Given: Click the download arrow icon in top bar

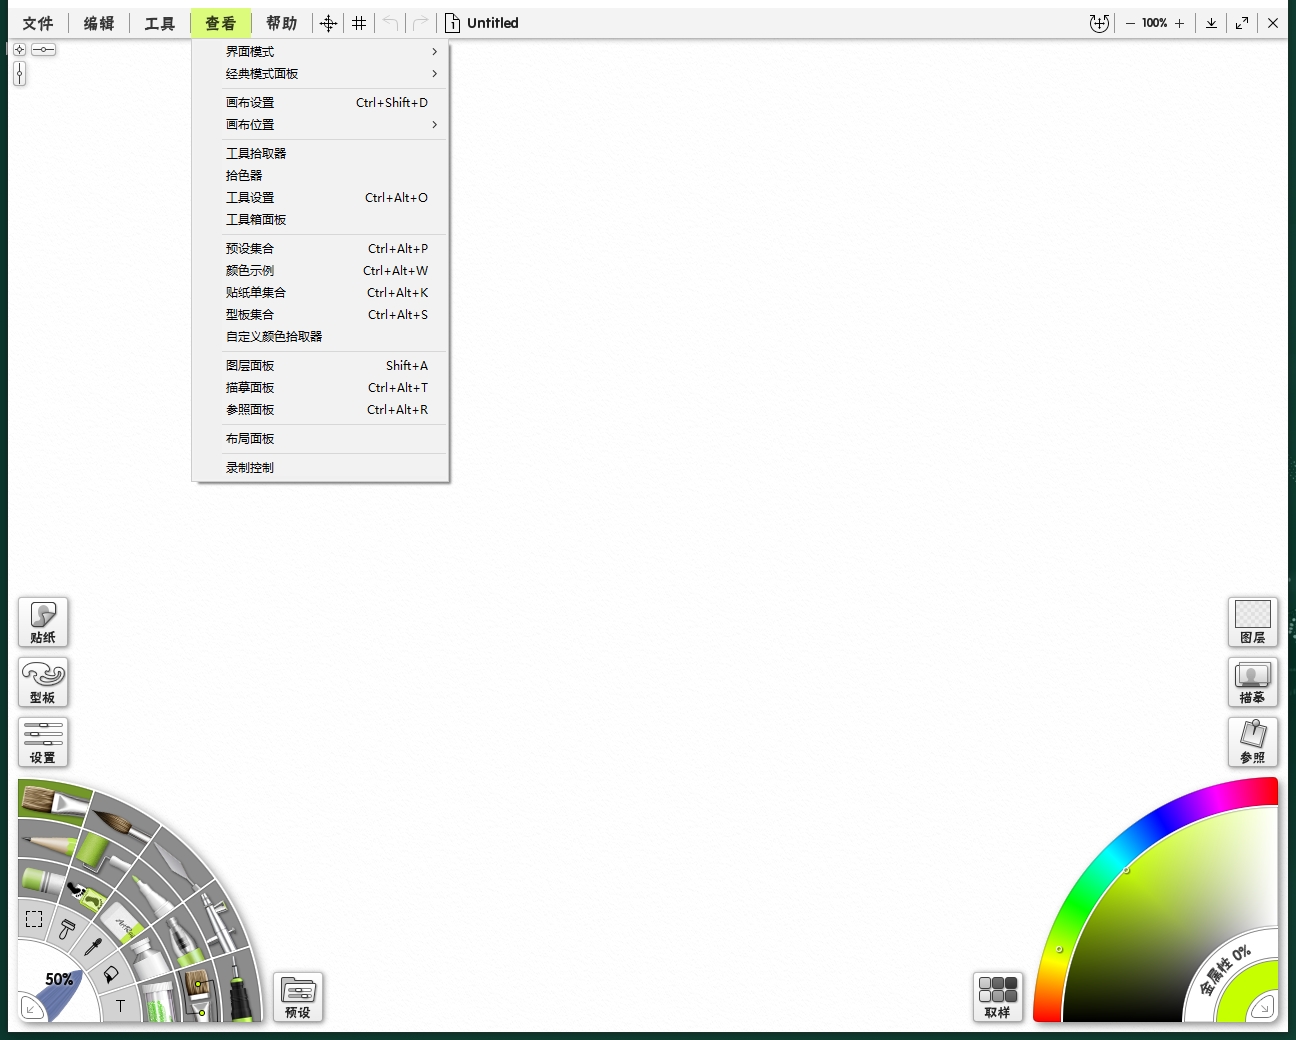Looking at the screenshot, I should pos(1211,23).
